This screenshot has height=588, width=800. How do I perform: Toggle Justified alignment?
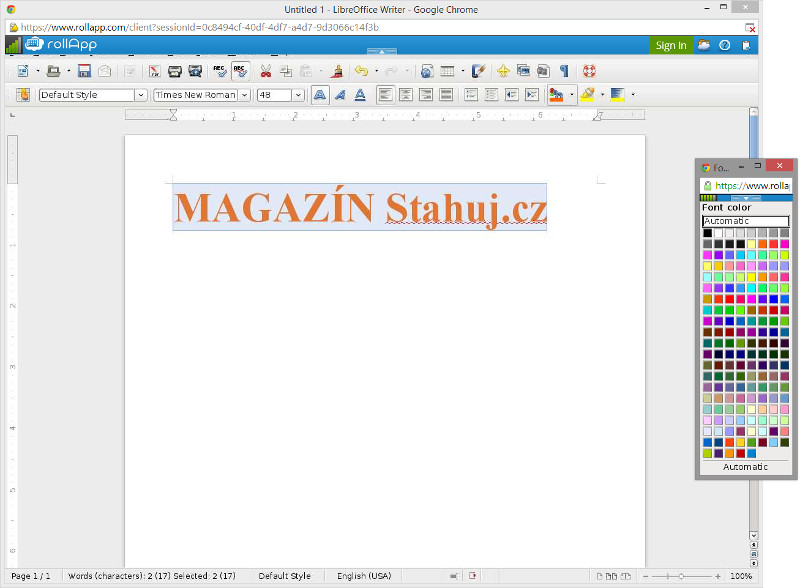446,95
